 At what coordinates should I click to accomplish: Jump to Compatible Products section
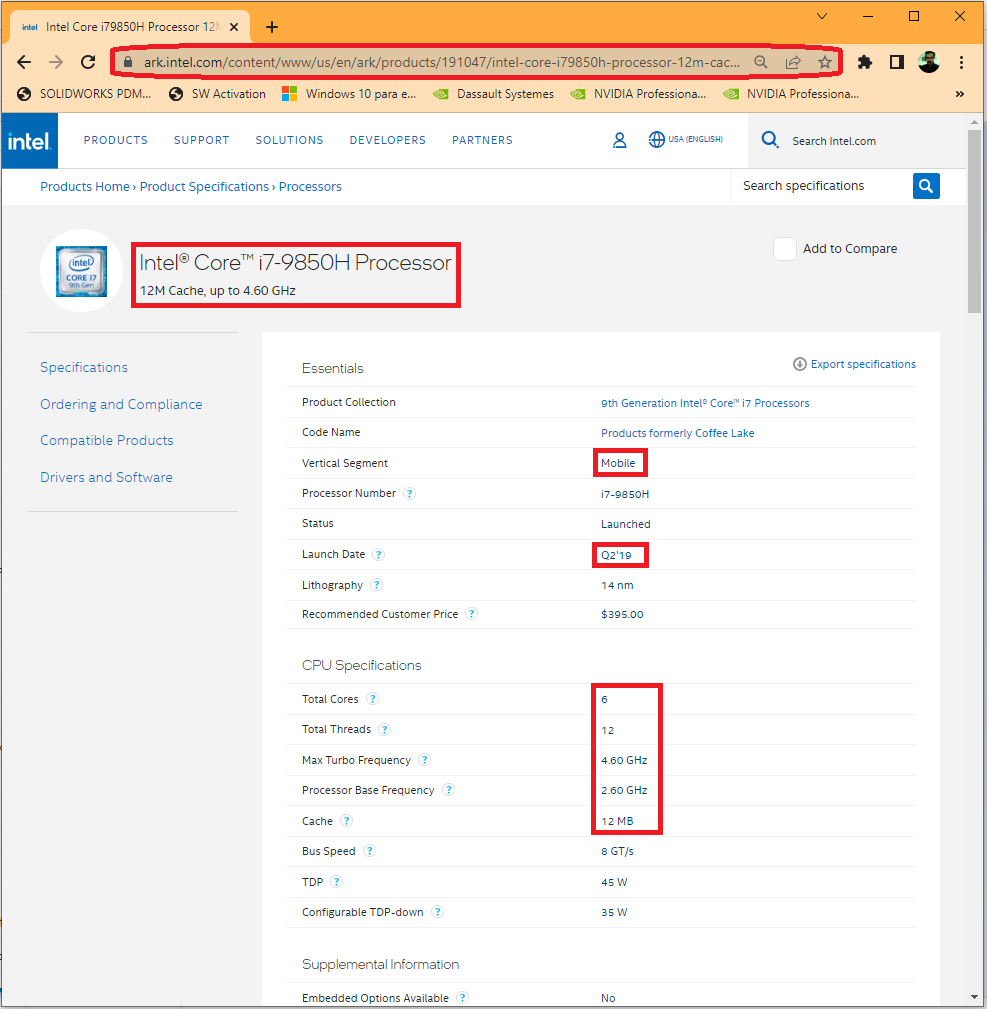pyautogui.click(x=107, y=440)
